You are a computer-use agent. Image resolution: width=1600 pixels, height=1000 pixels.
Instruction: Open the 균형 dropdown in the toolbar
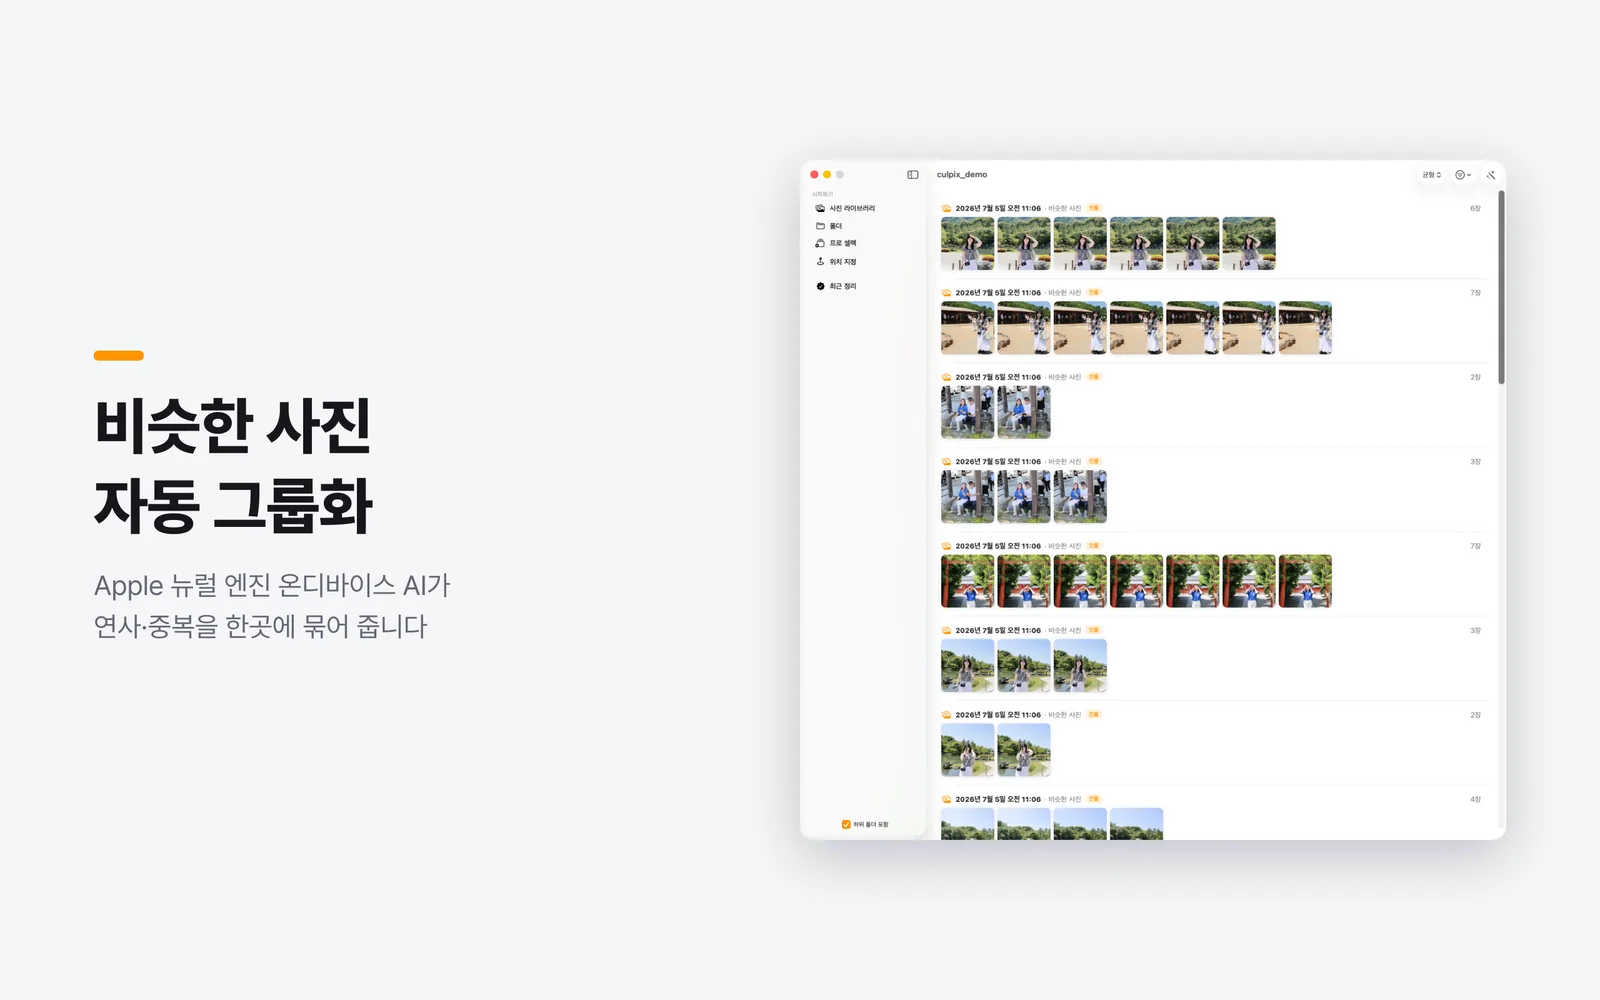1432,175
